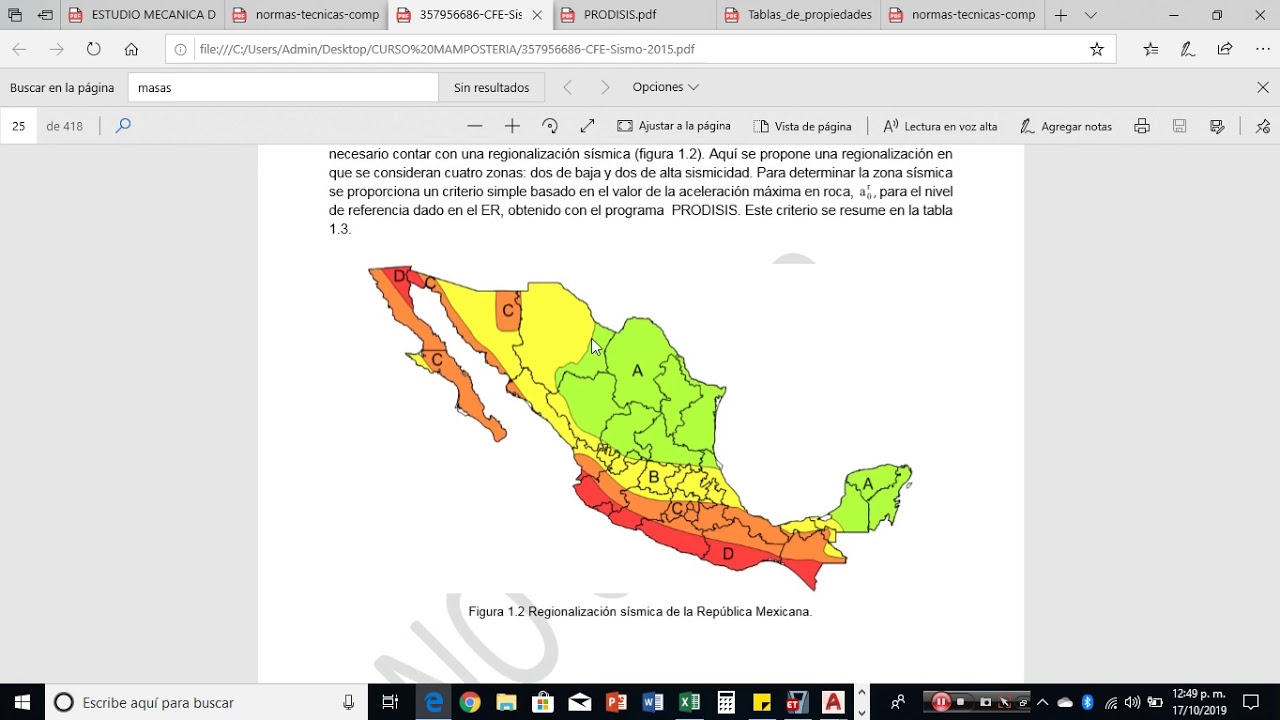Image resolution: width=1280 pixels, height=720 pixels.
Task: Go back to previous page
Action: (x=19, y=49)
